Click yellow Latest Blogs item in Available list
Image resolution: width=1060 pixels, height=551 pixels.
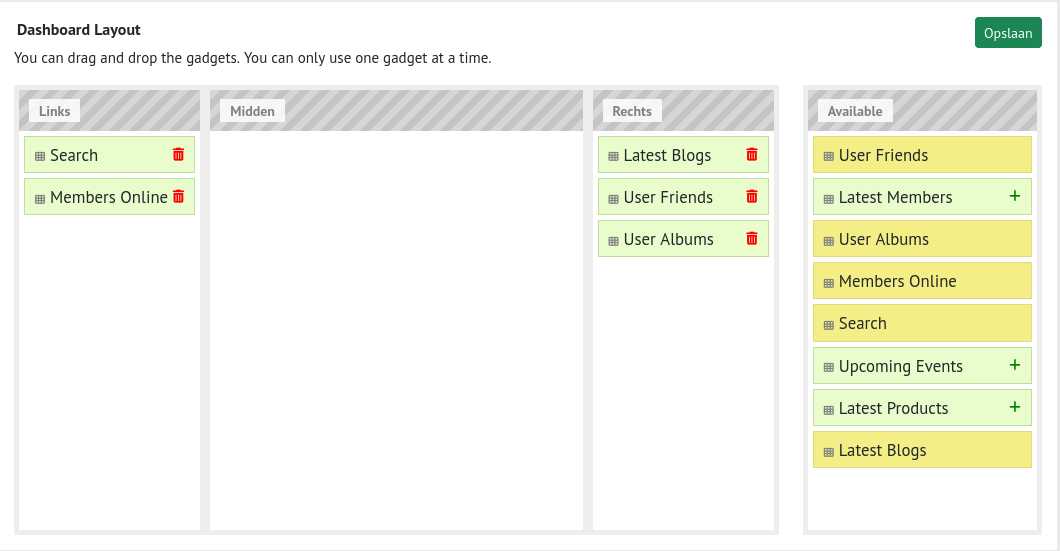point(922,450)
